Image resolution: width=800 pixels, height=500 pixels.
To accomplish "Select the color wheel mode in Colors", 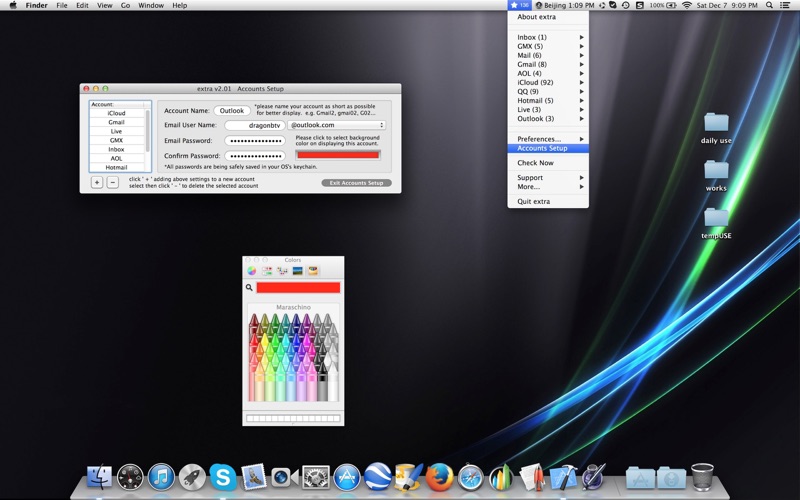I will point(252,271).
